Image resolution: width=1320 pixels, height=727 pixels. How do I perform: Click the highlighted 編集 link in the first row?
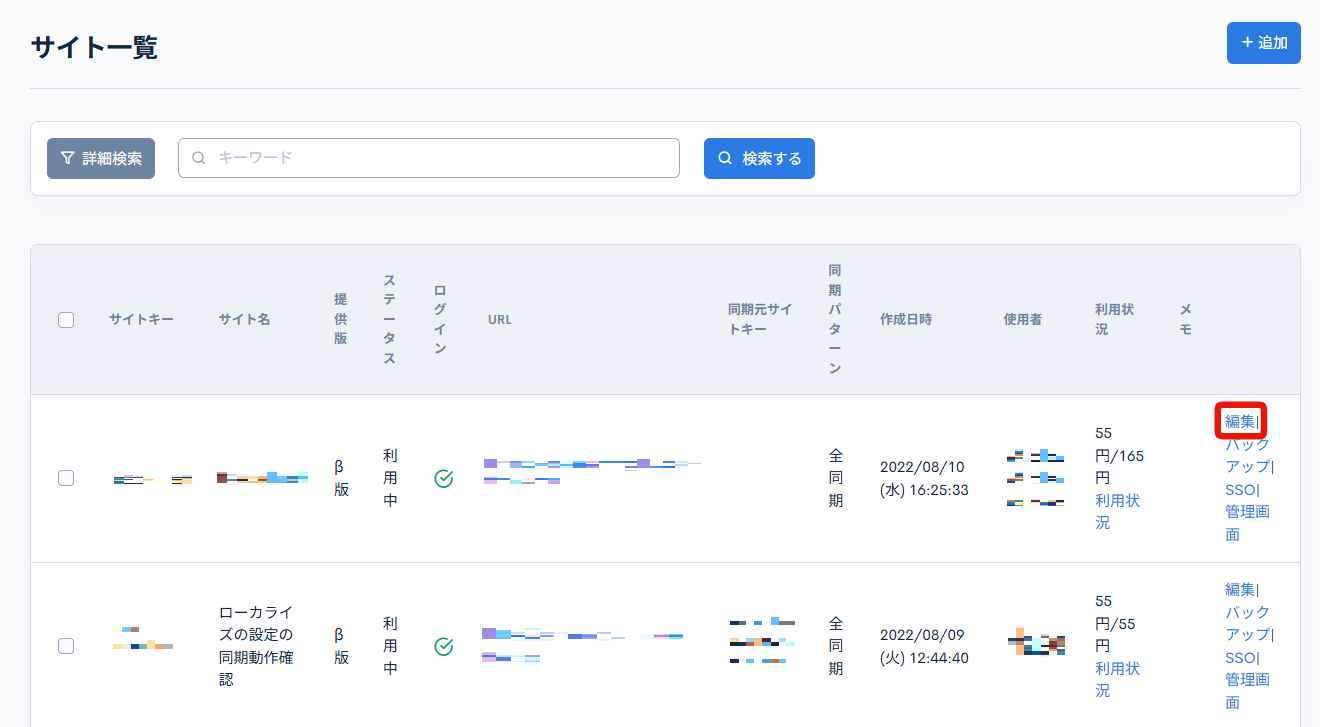click(x=1239, y=421)
